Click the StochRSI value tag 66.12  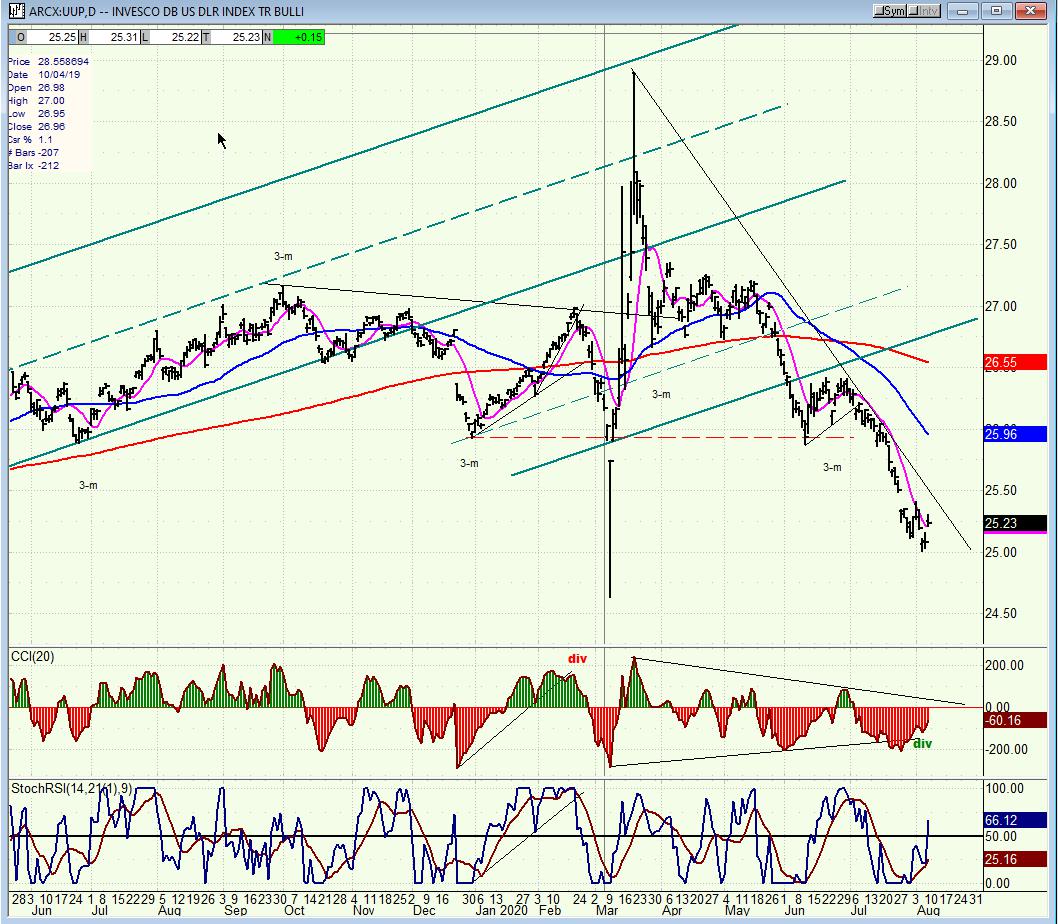coord(1015,820)
